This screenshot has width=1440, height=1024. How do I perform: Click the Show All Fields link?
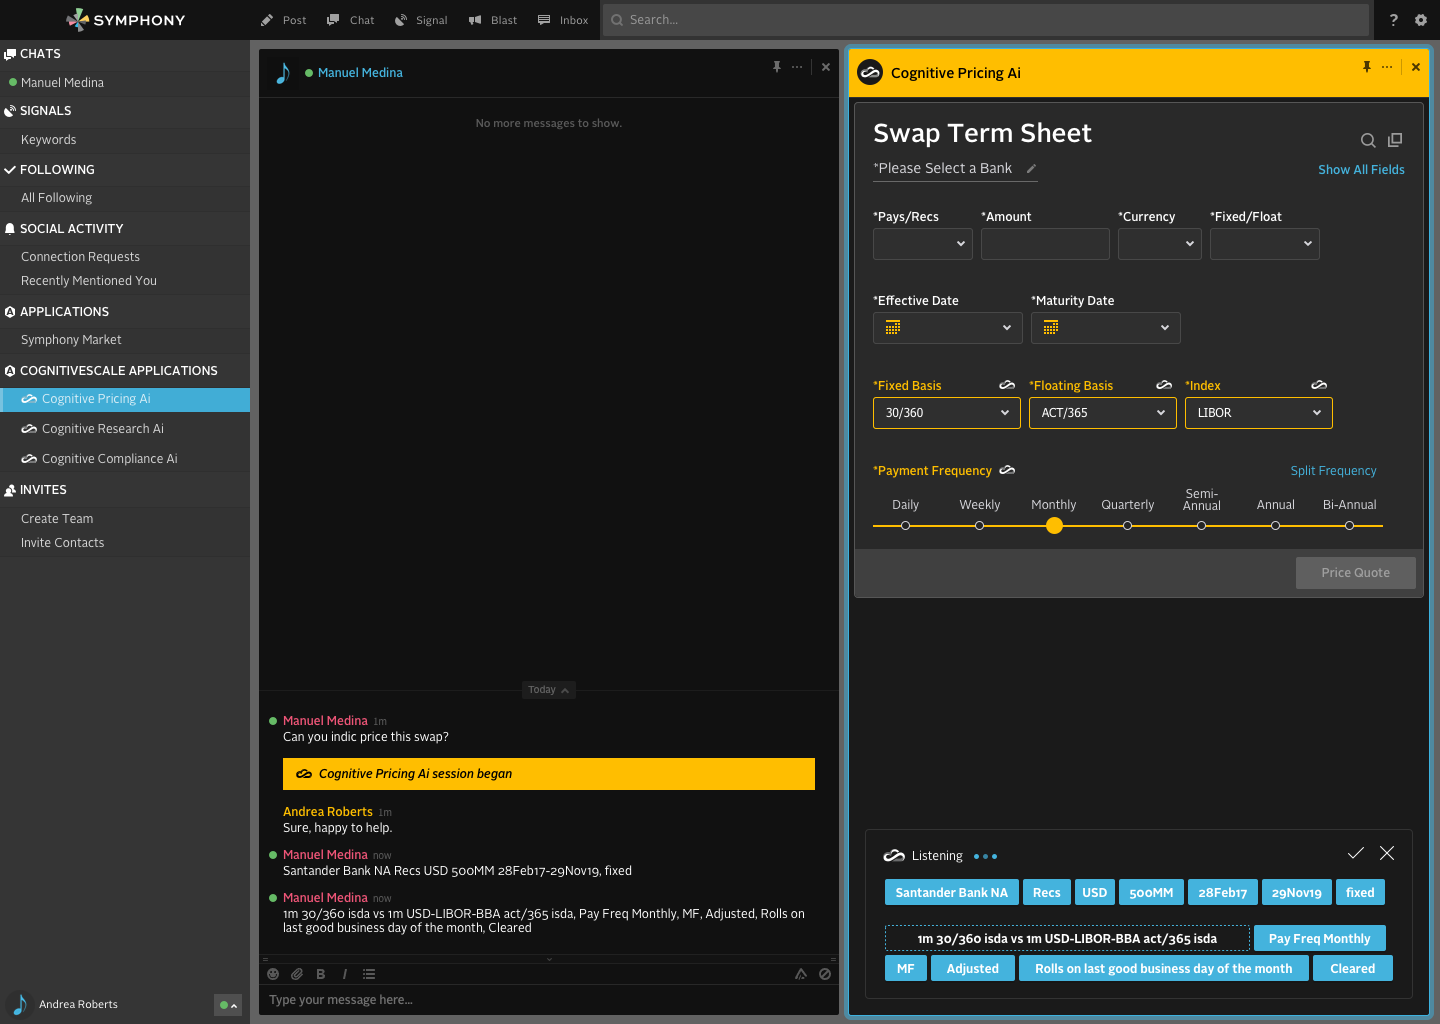tap(1361, 170)
